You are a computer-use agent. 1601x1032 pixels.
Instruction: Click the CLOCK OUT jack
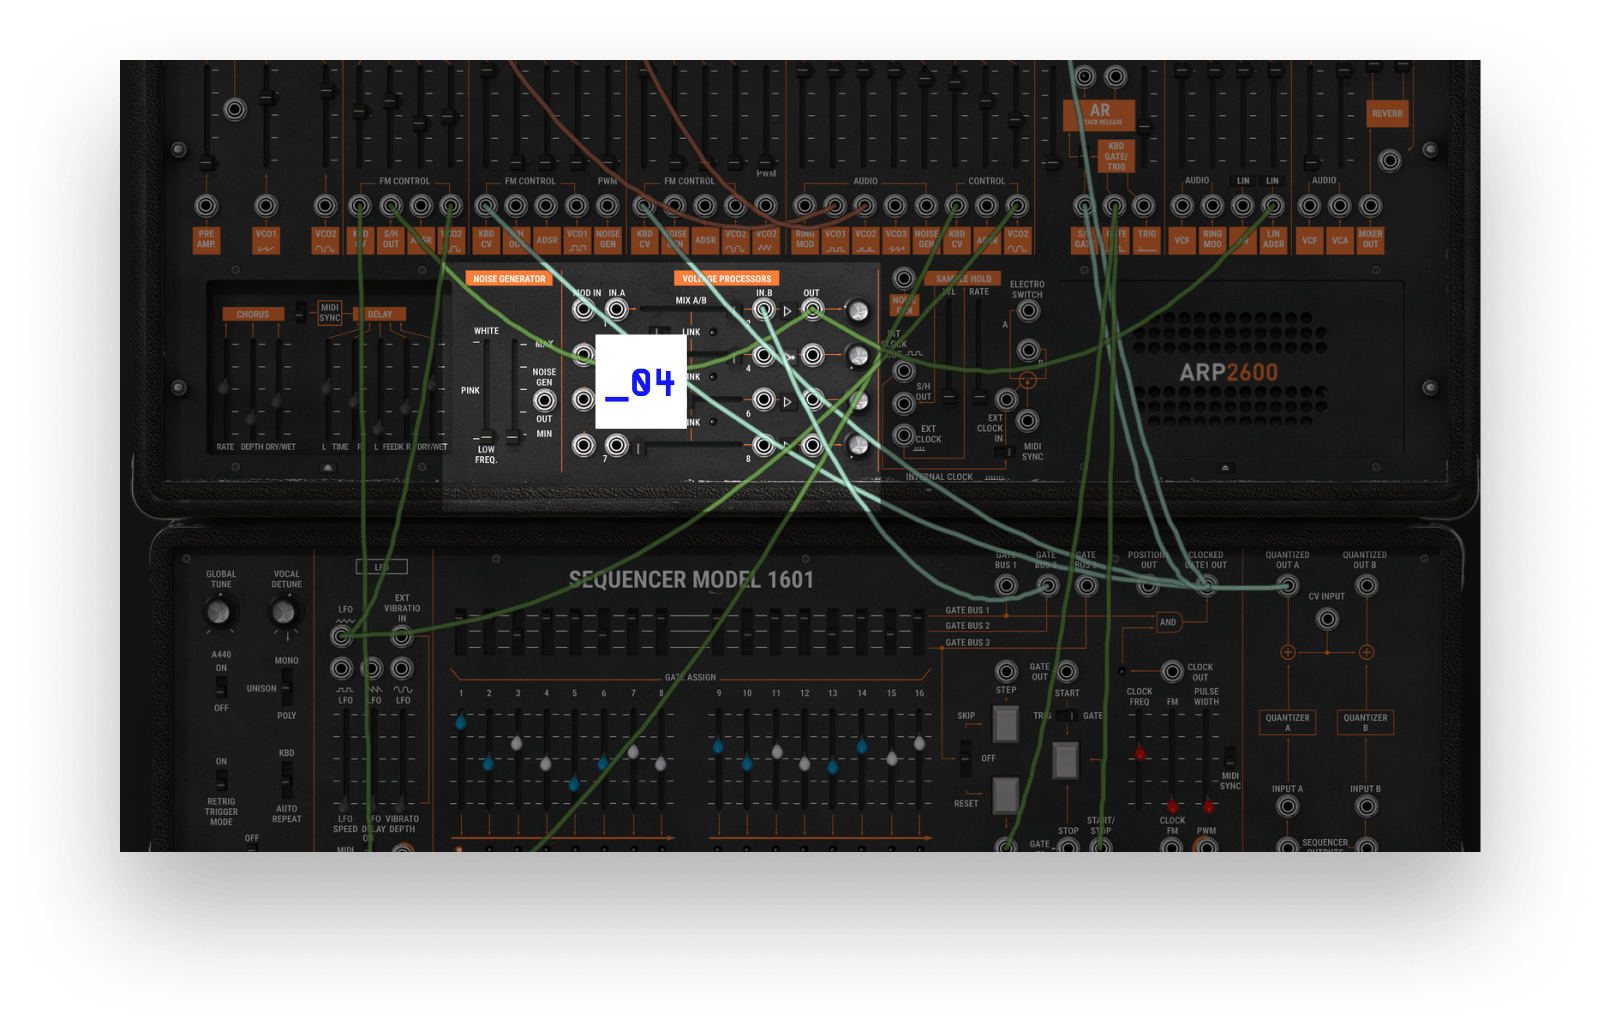[x=1172, y=673]
